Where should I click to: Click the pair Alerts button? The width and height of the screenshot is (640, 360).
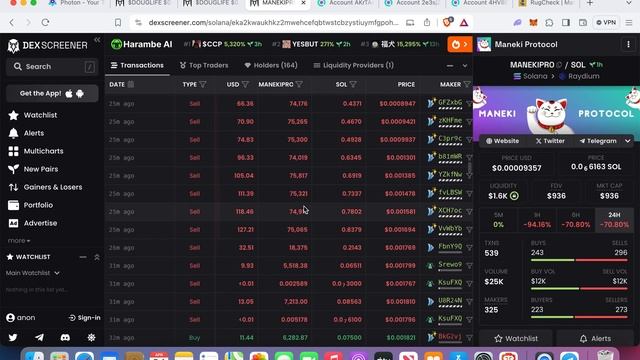(596, 338)
